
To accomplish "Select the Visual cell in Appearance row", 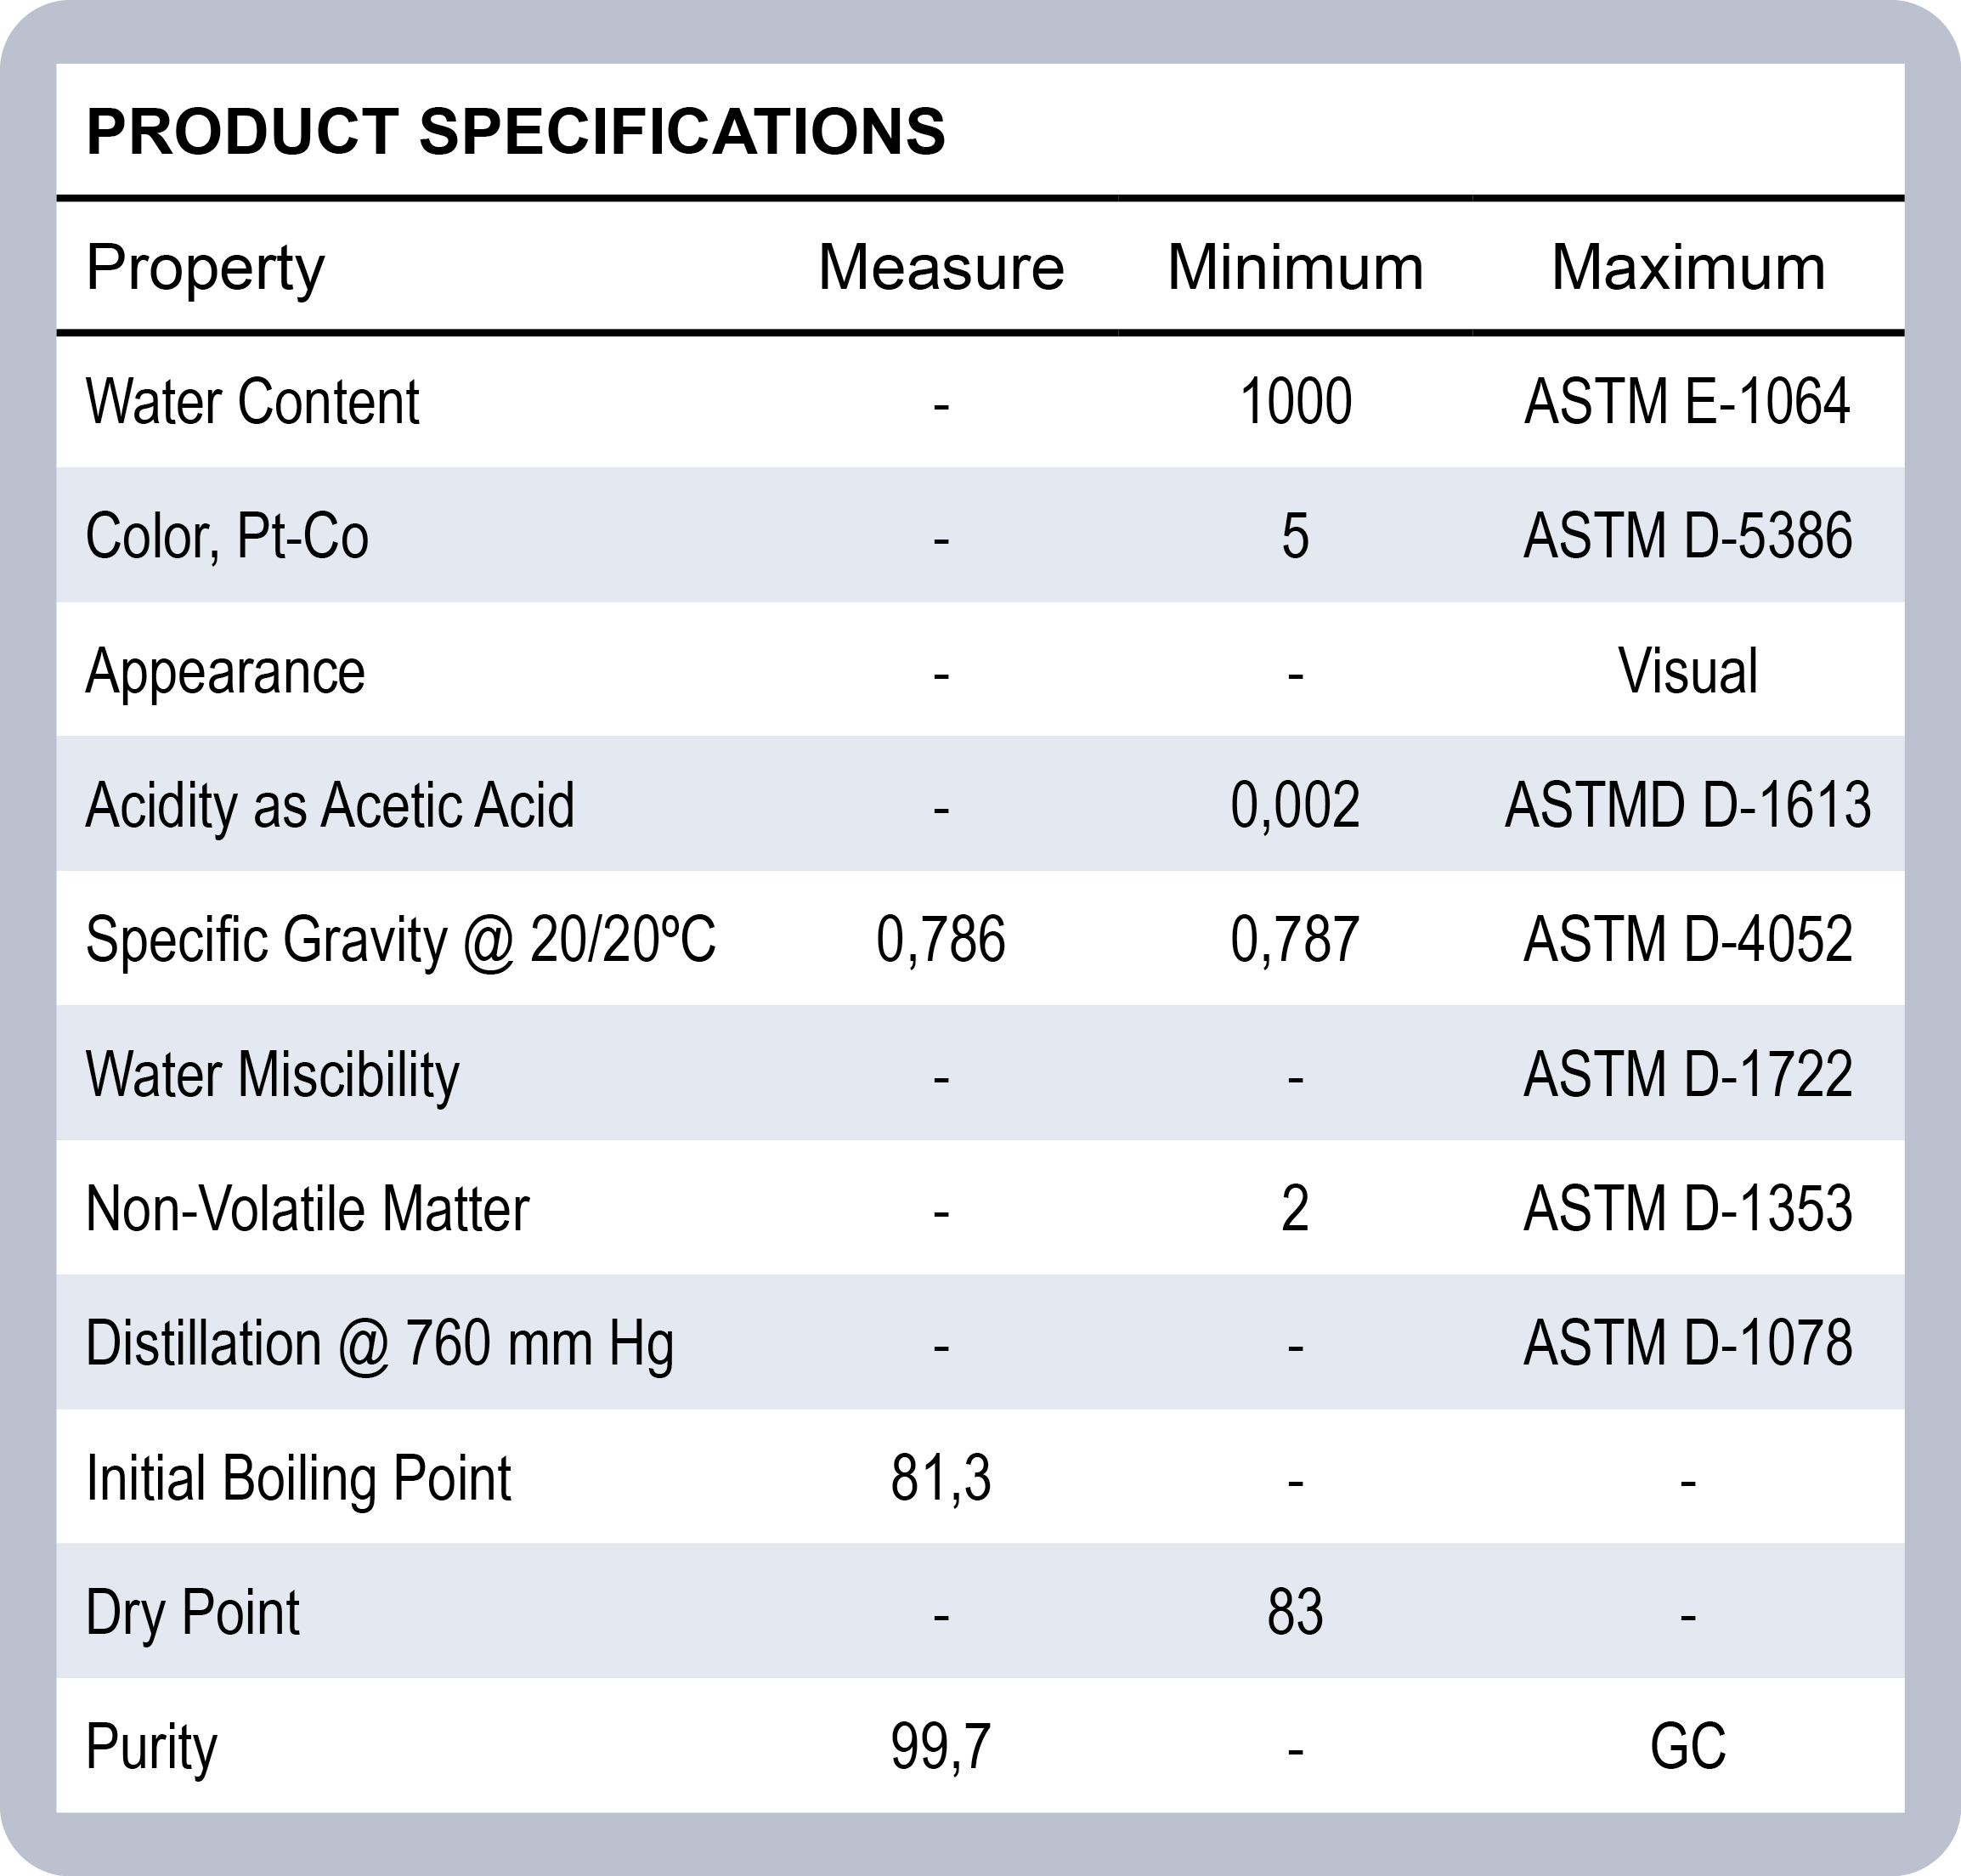I will point(1688,671).
